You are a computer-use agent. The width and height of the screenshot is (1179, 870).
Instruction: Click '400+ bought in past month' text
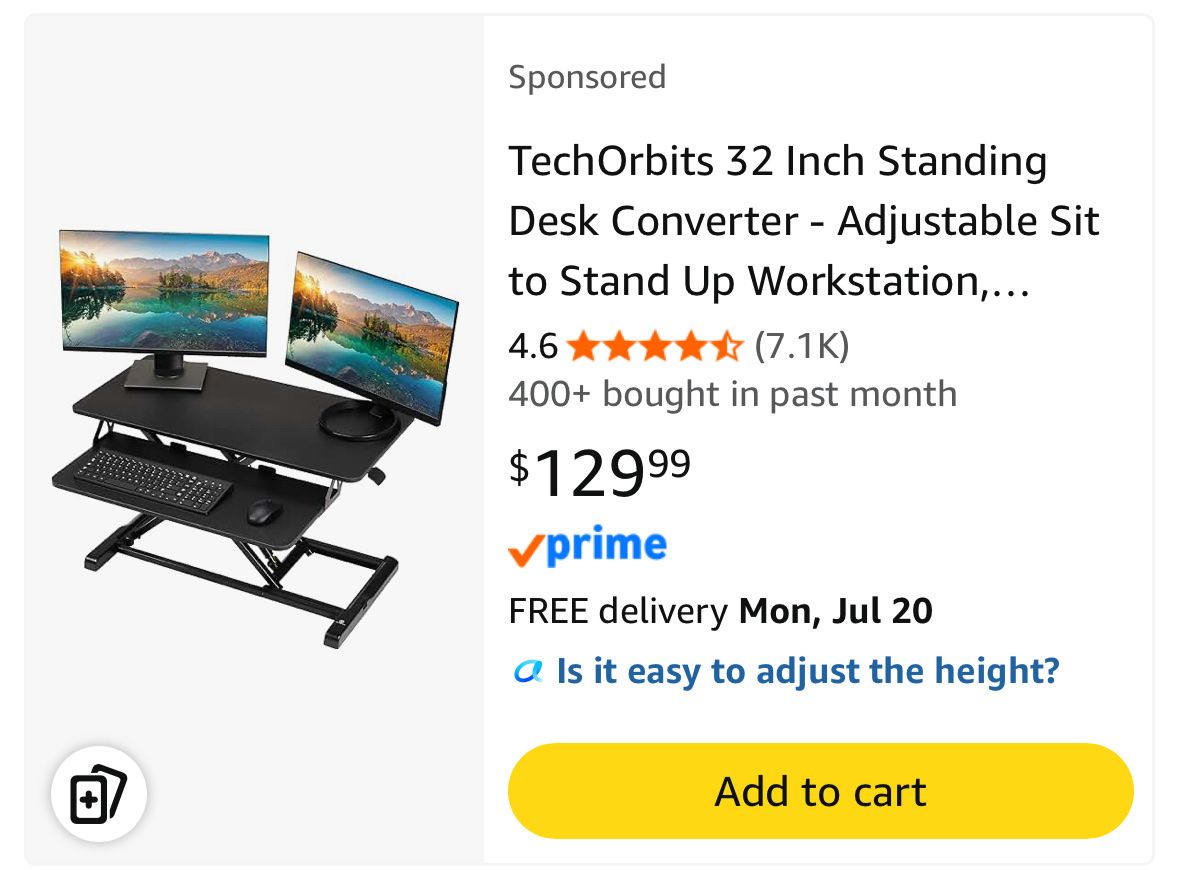pyautogui.click(x=732, y=395)
